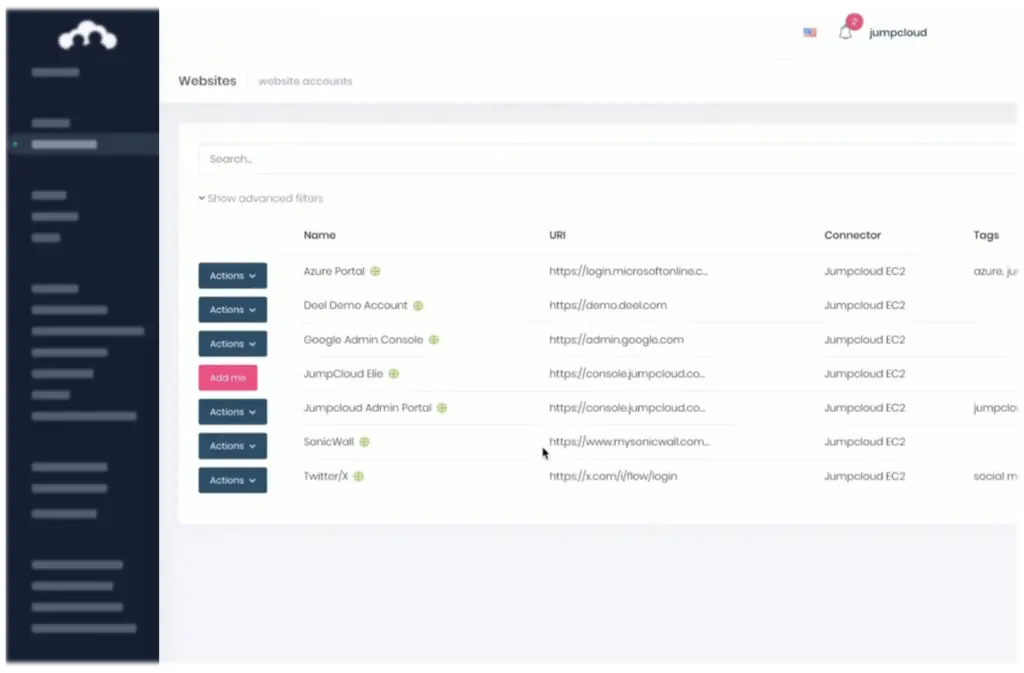Open the Actions dropdown for Azure Portal

click(x=232, y=275)
